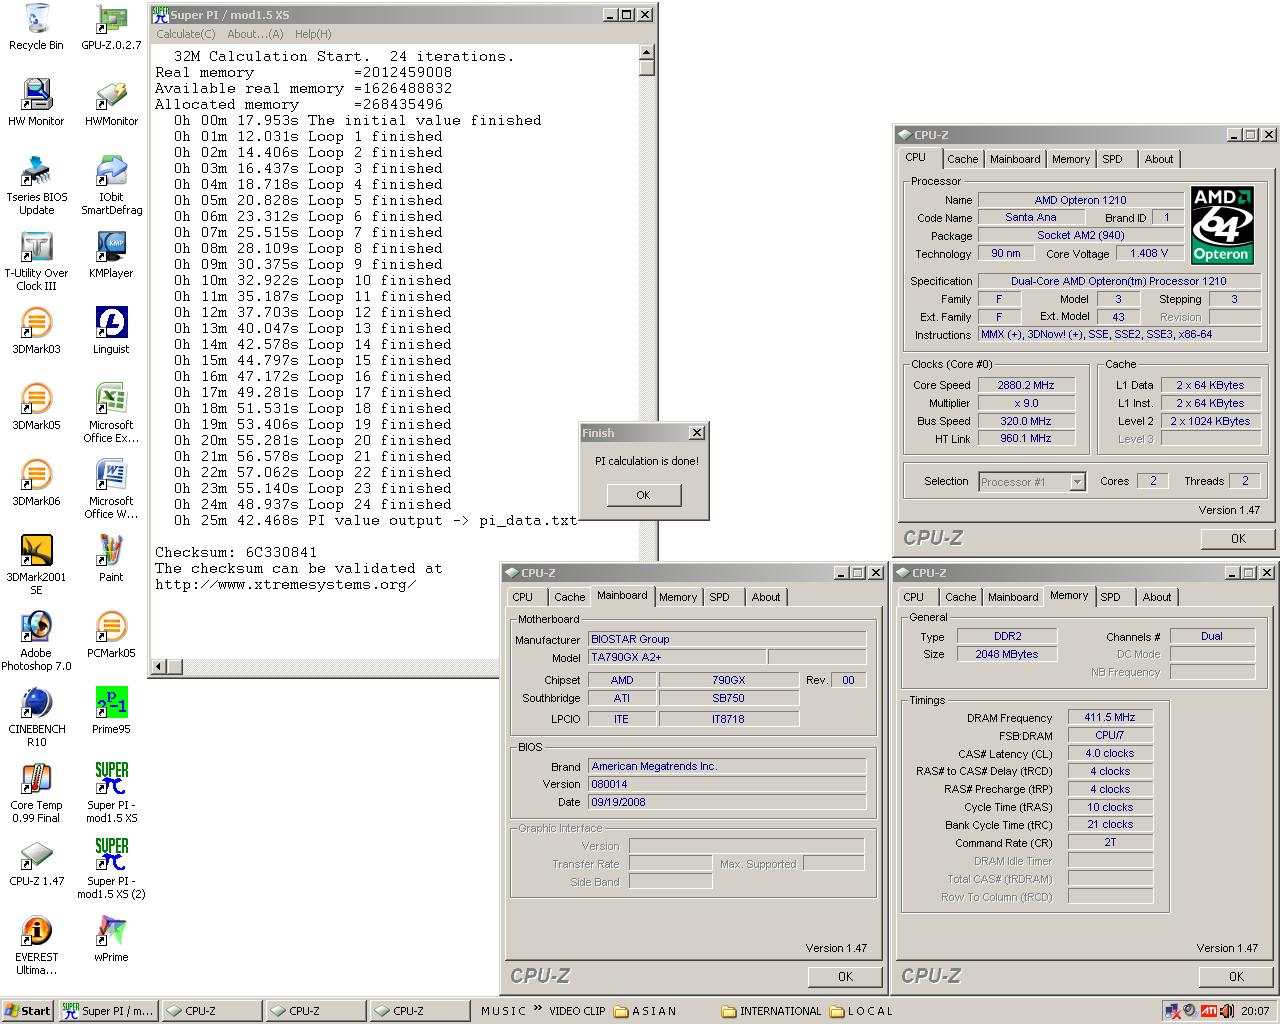This screenshot has height=1024, width=1280.
Task: Select the 3DMark06 desktop icon
Action: 36,483
